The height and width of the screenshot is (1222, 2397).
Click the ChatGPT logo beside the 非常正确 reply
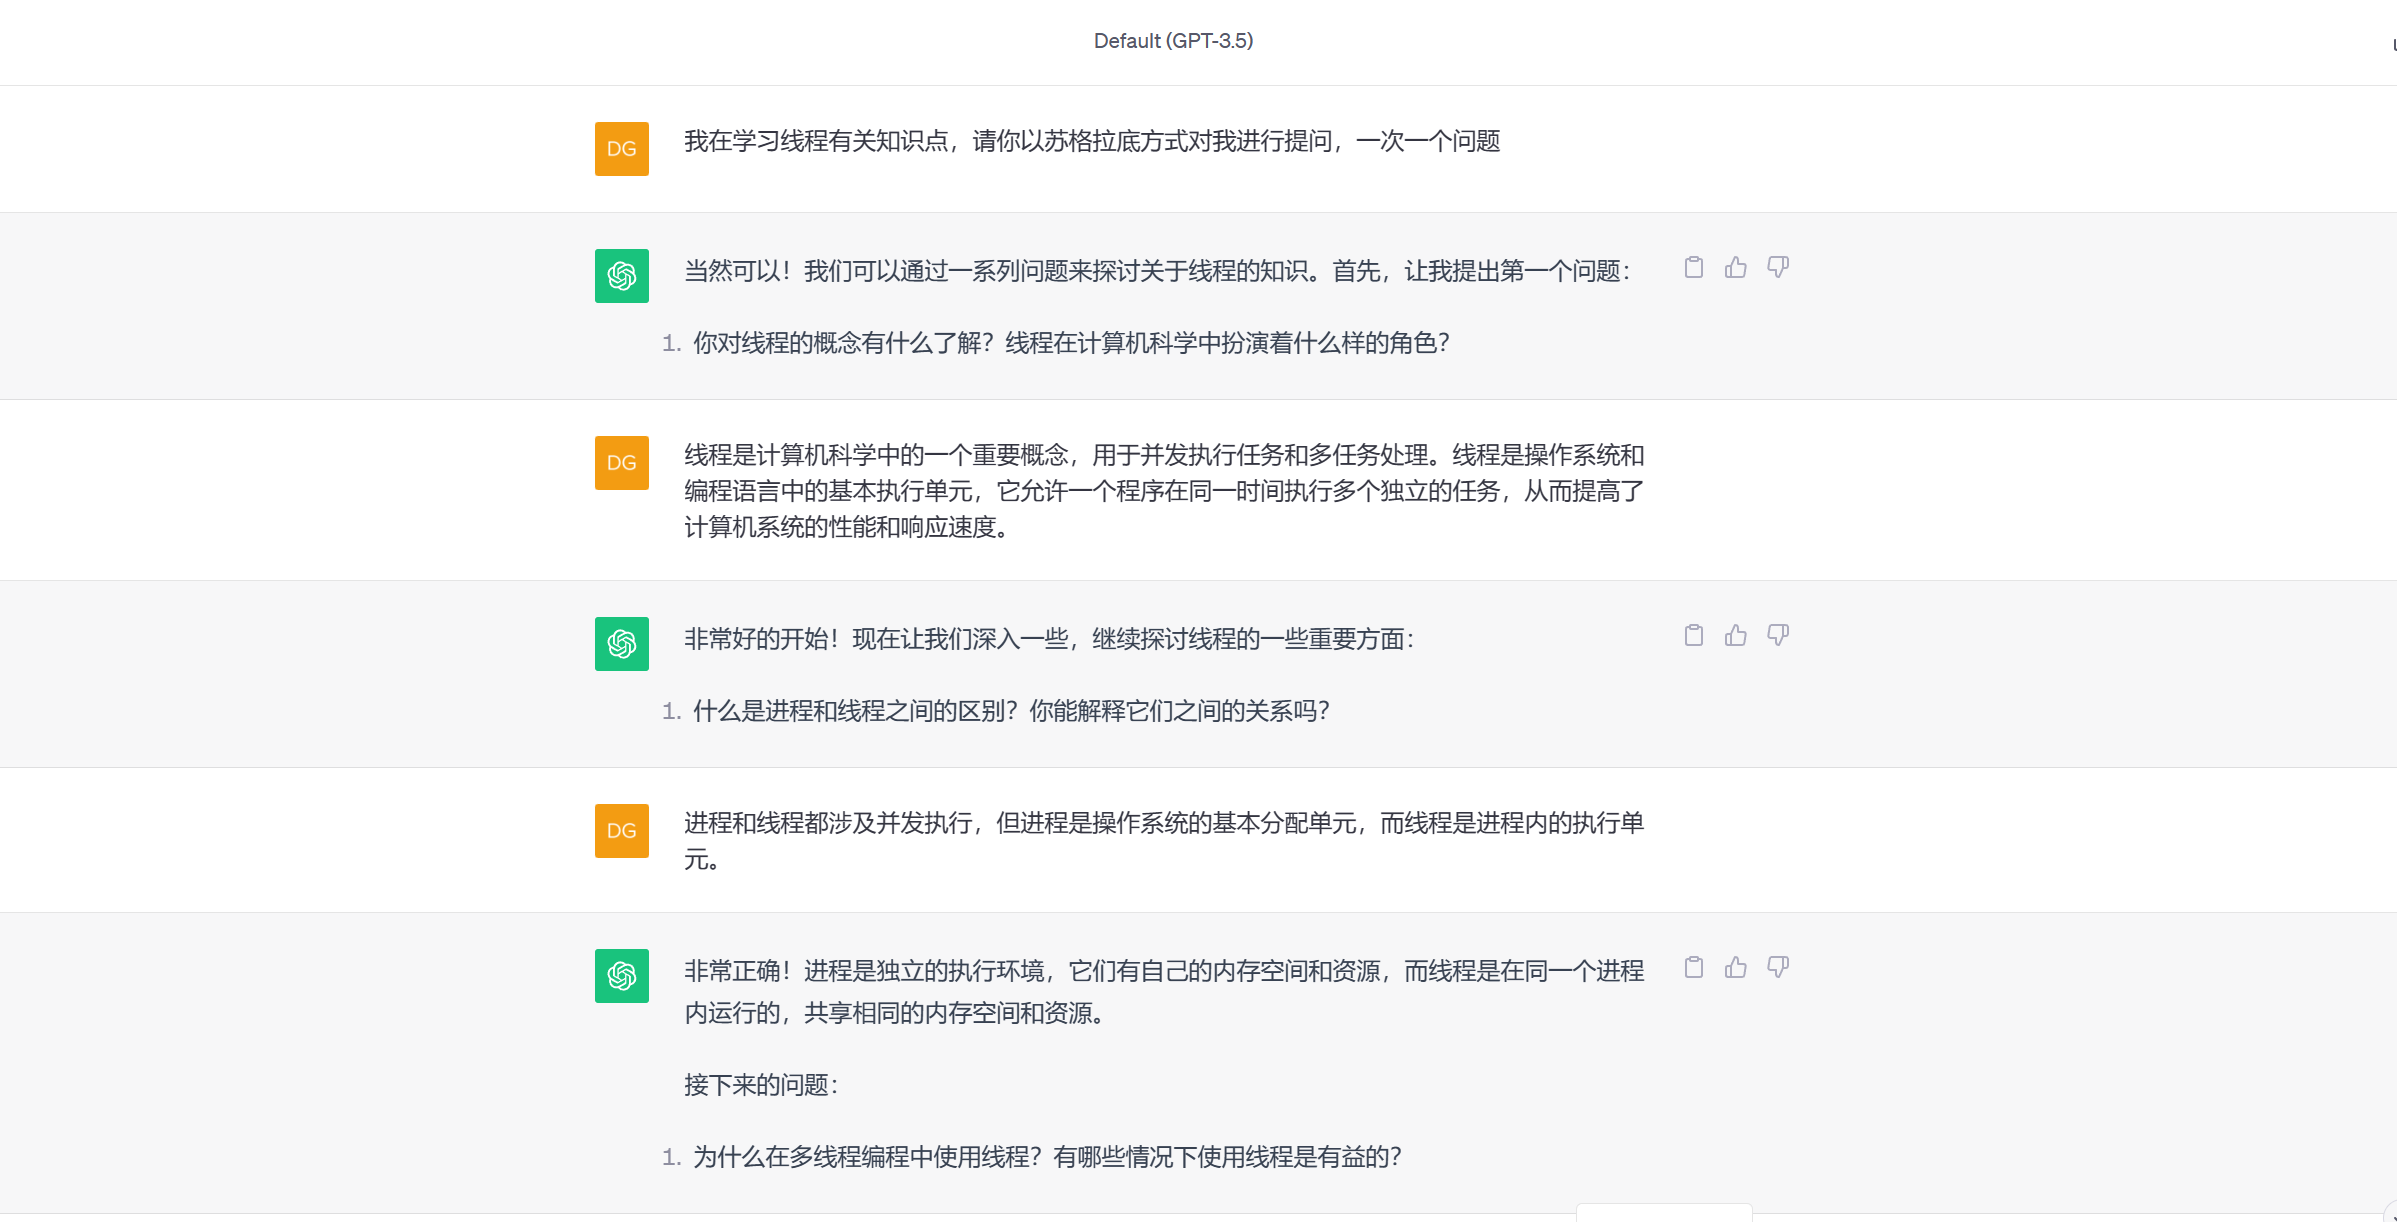[x=621, y=976]
